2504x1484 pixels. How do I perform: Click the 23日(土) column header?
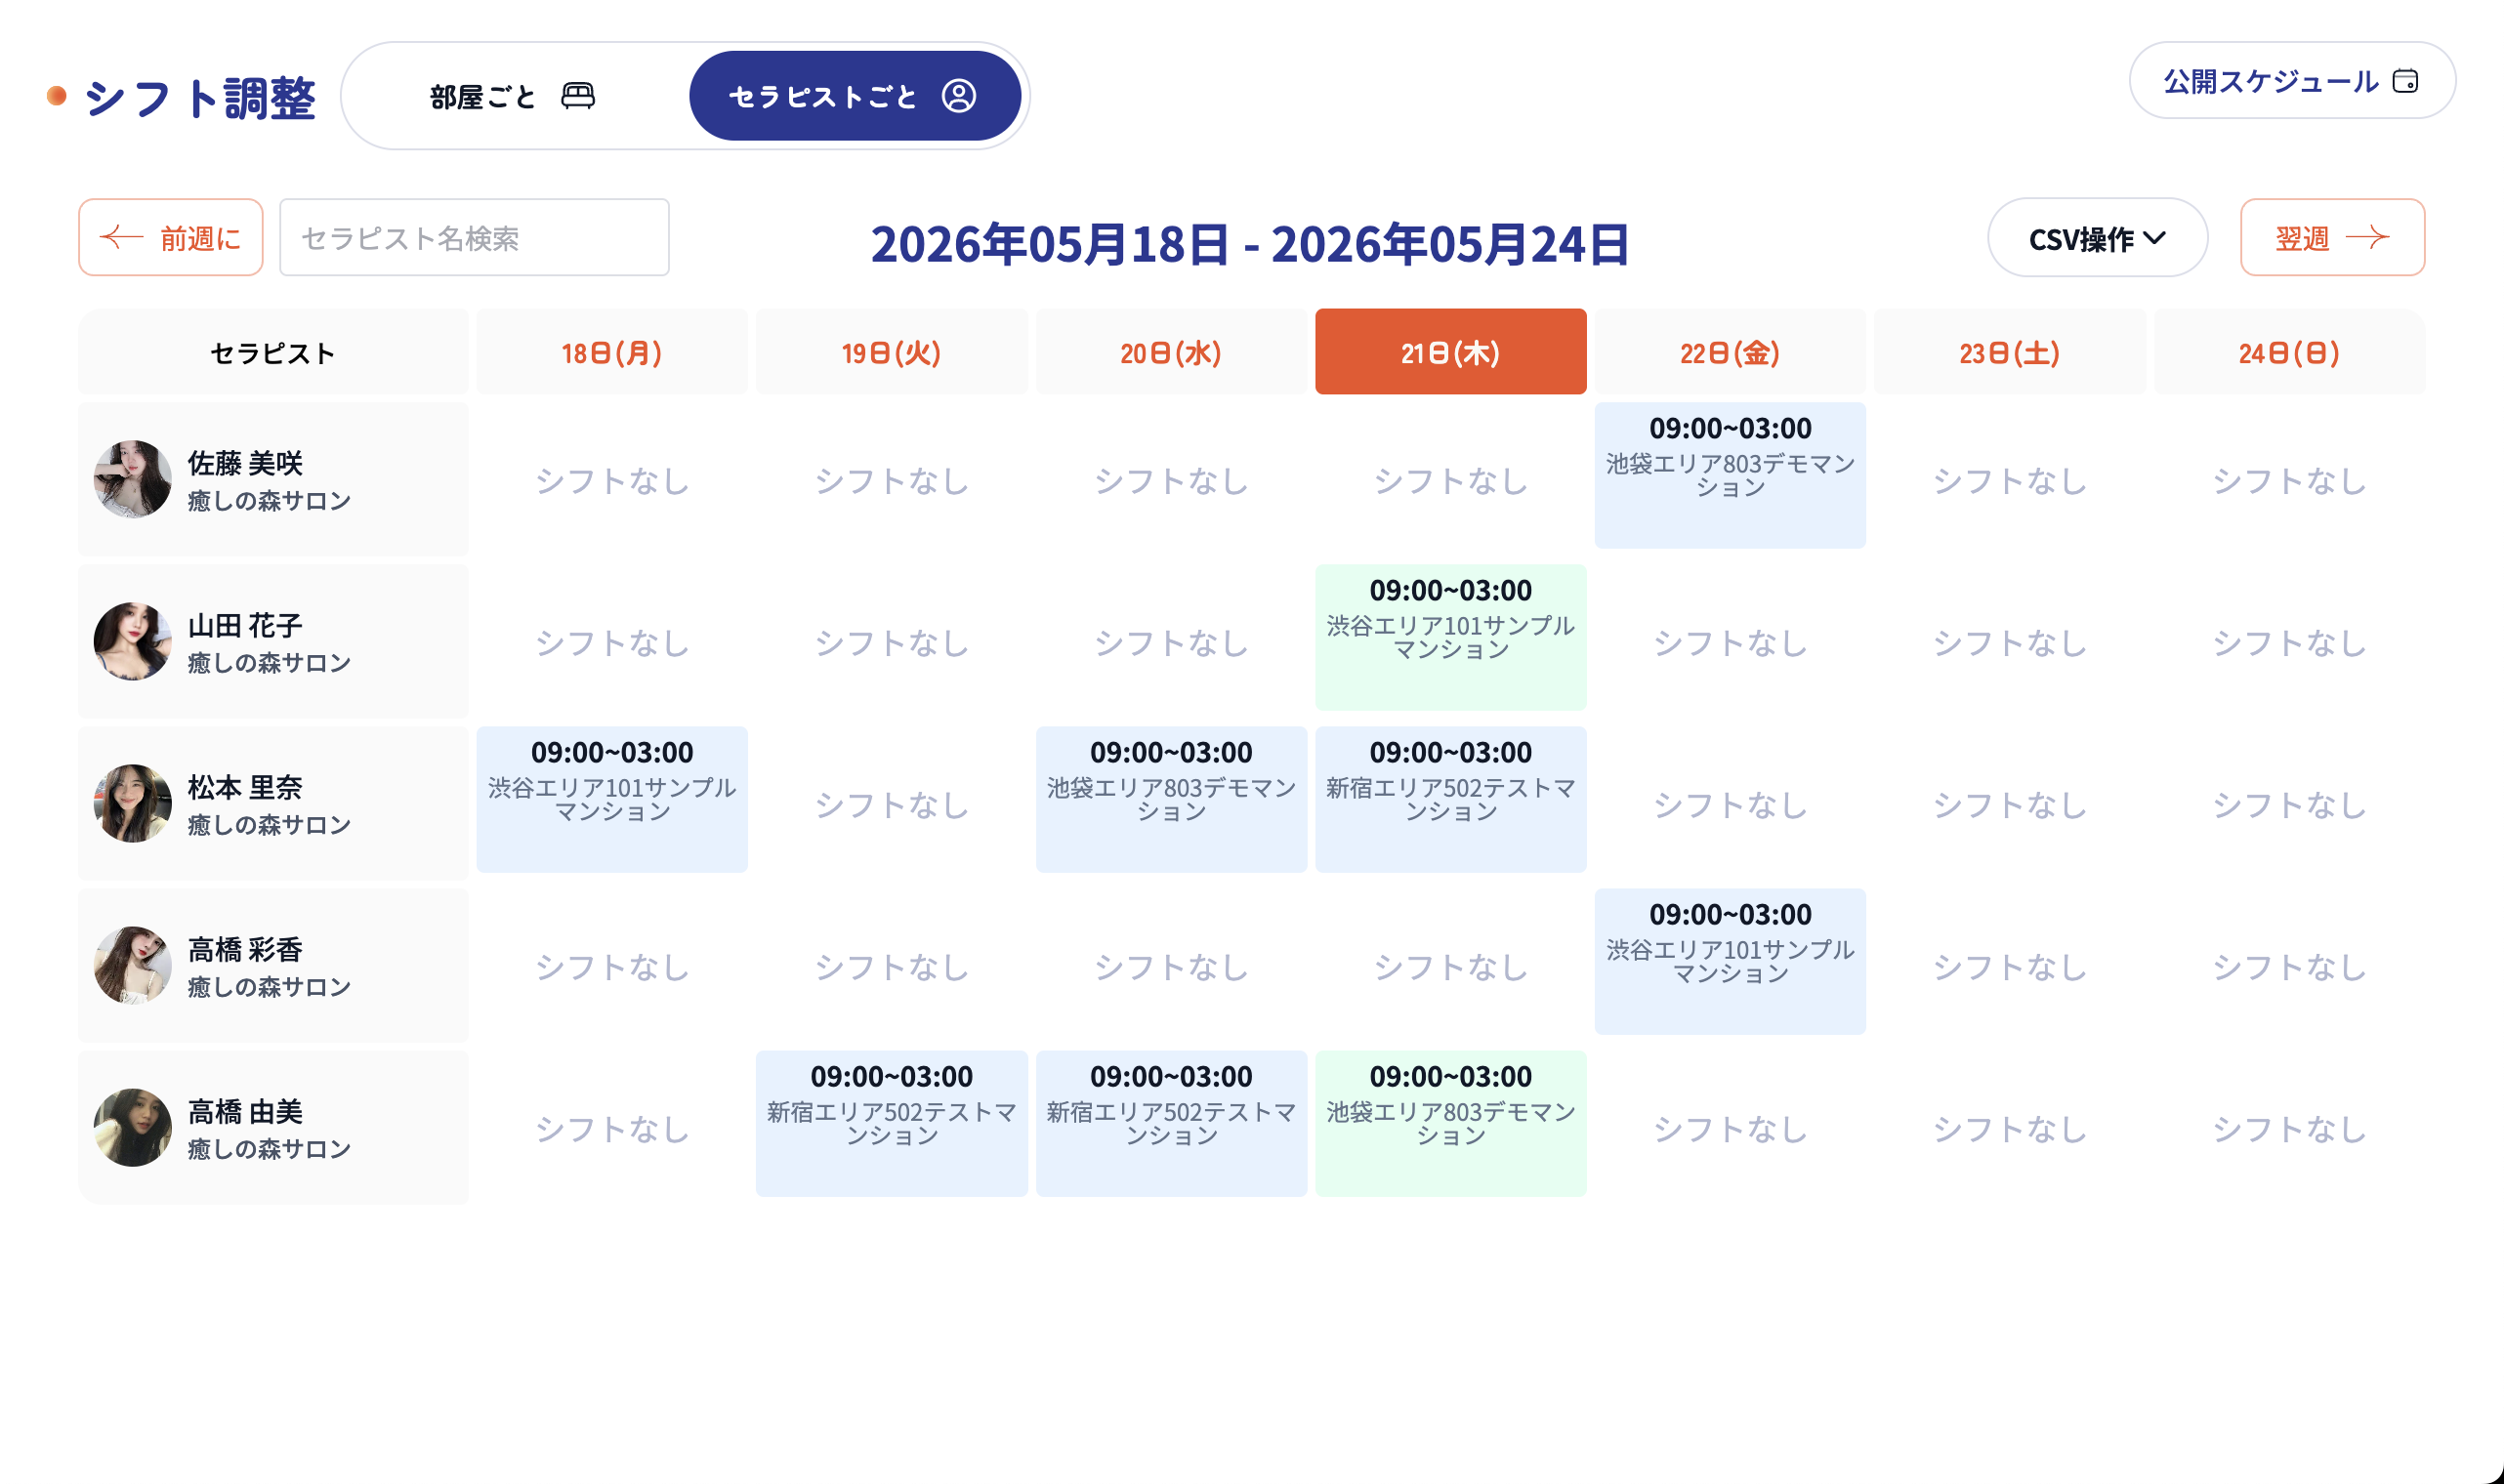click(x=2009, y=352)
